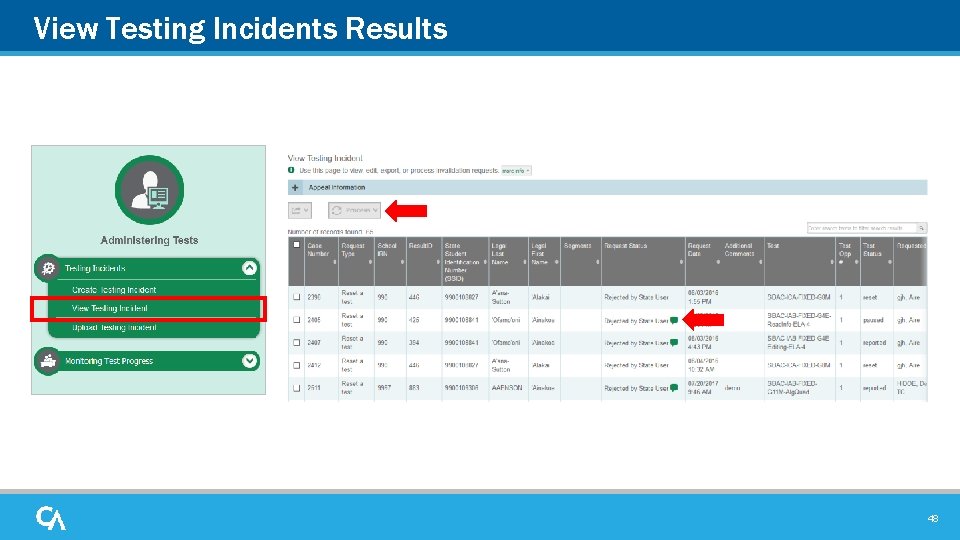Click Rejected by State User in row 2390

point(636,298)
